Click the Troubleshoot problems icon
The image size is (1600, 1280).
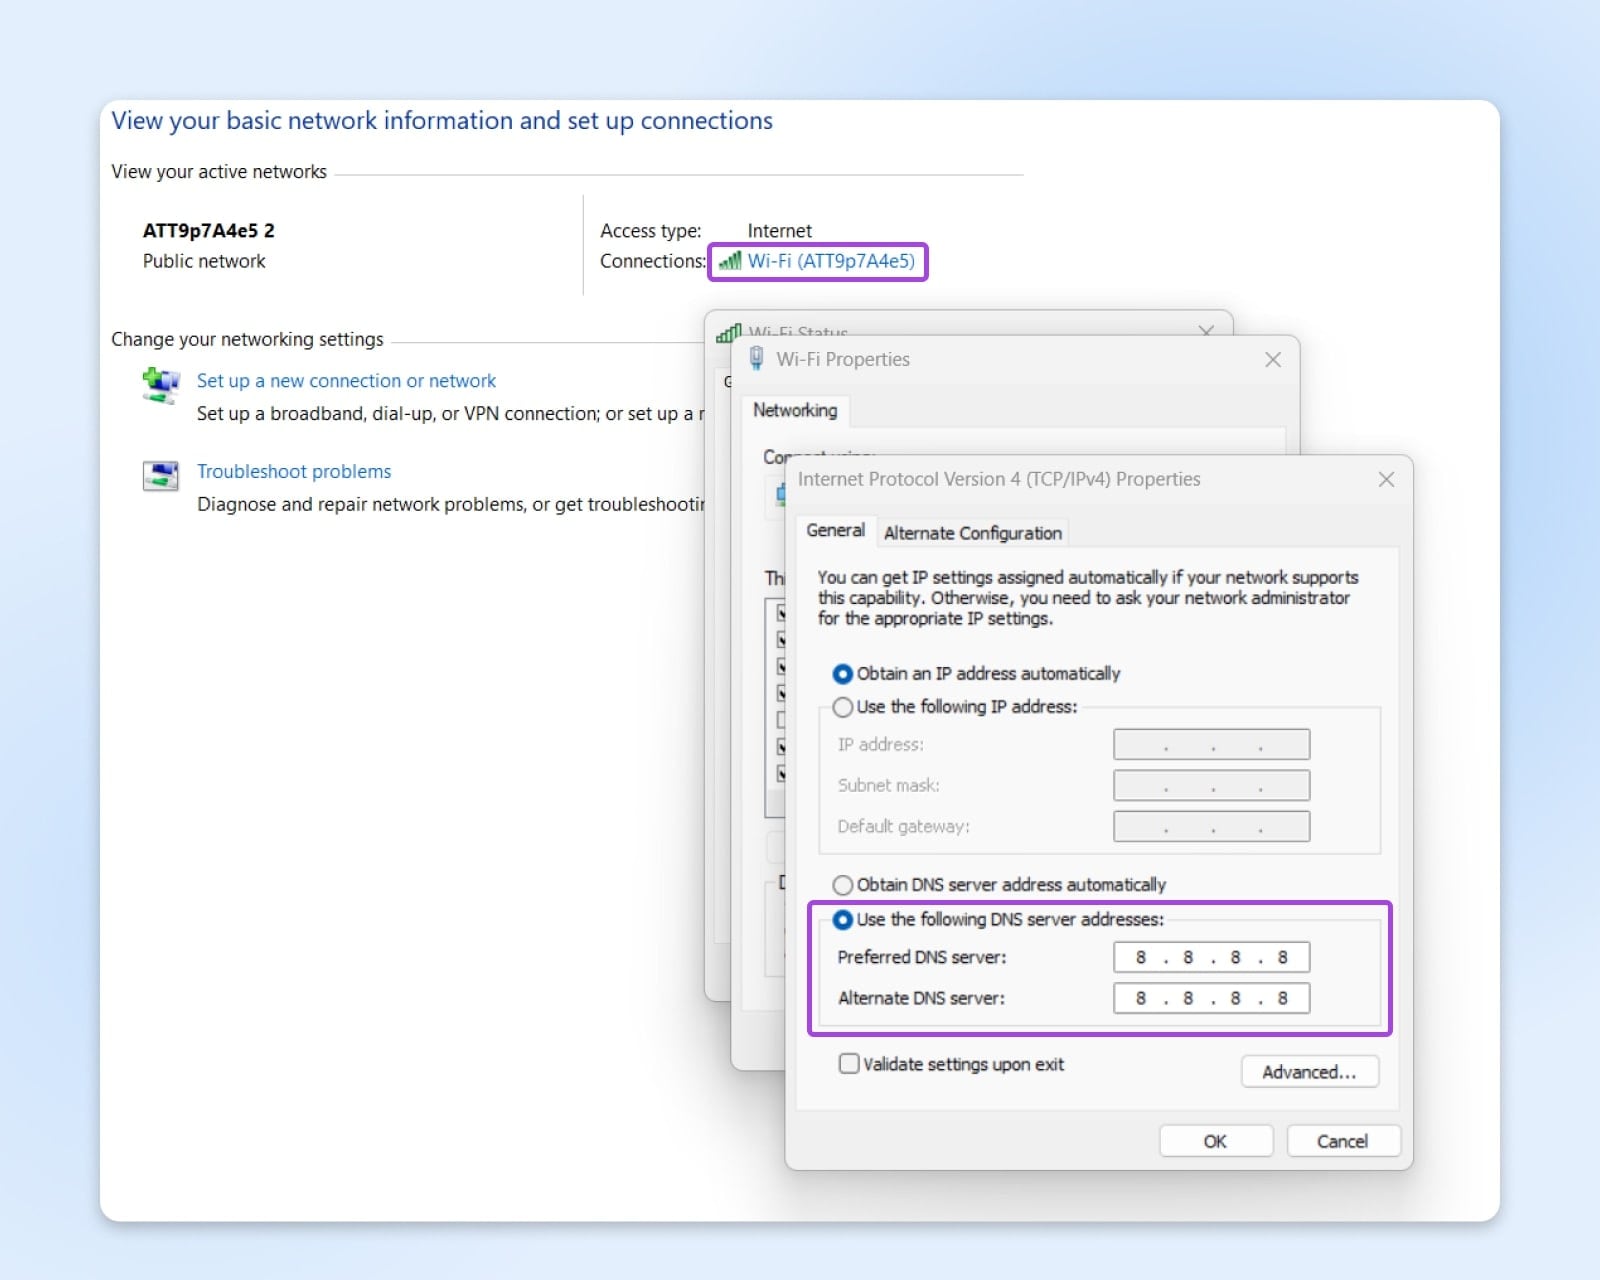160,475
